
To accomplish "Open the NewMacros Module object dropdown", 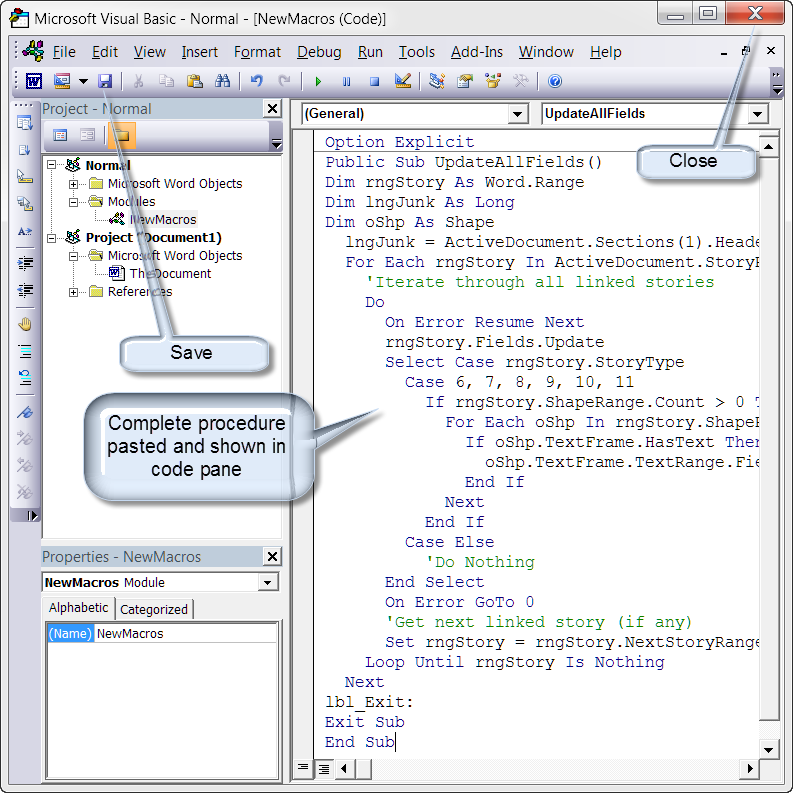I will coord(268,583).
